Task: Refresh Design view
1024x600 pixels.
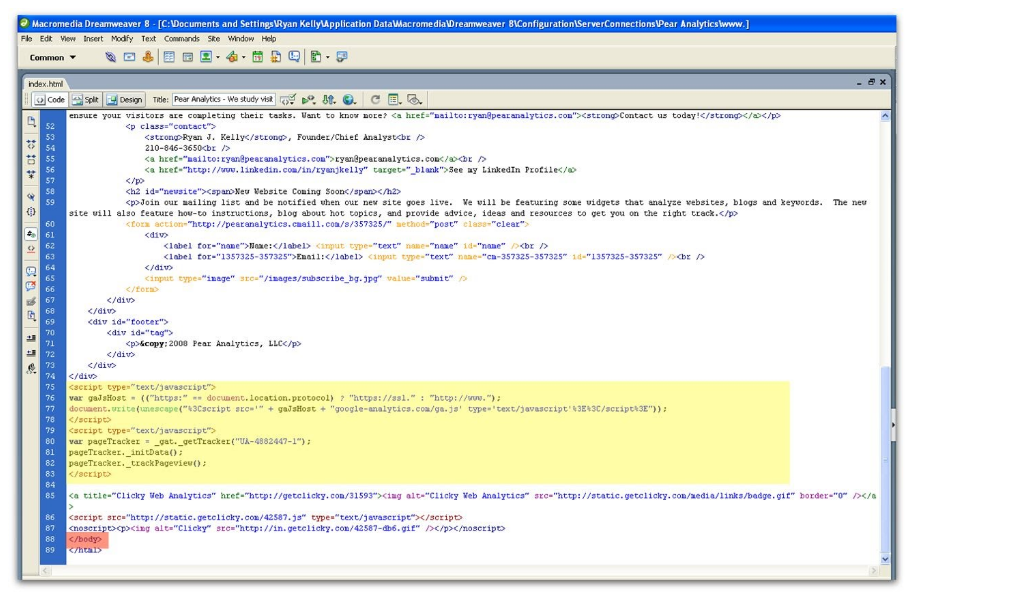Action: pos(375,100)
